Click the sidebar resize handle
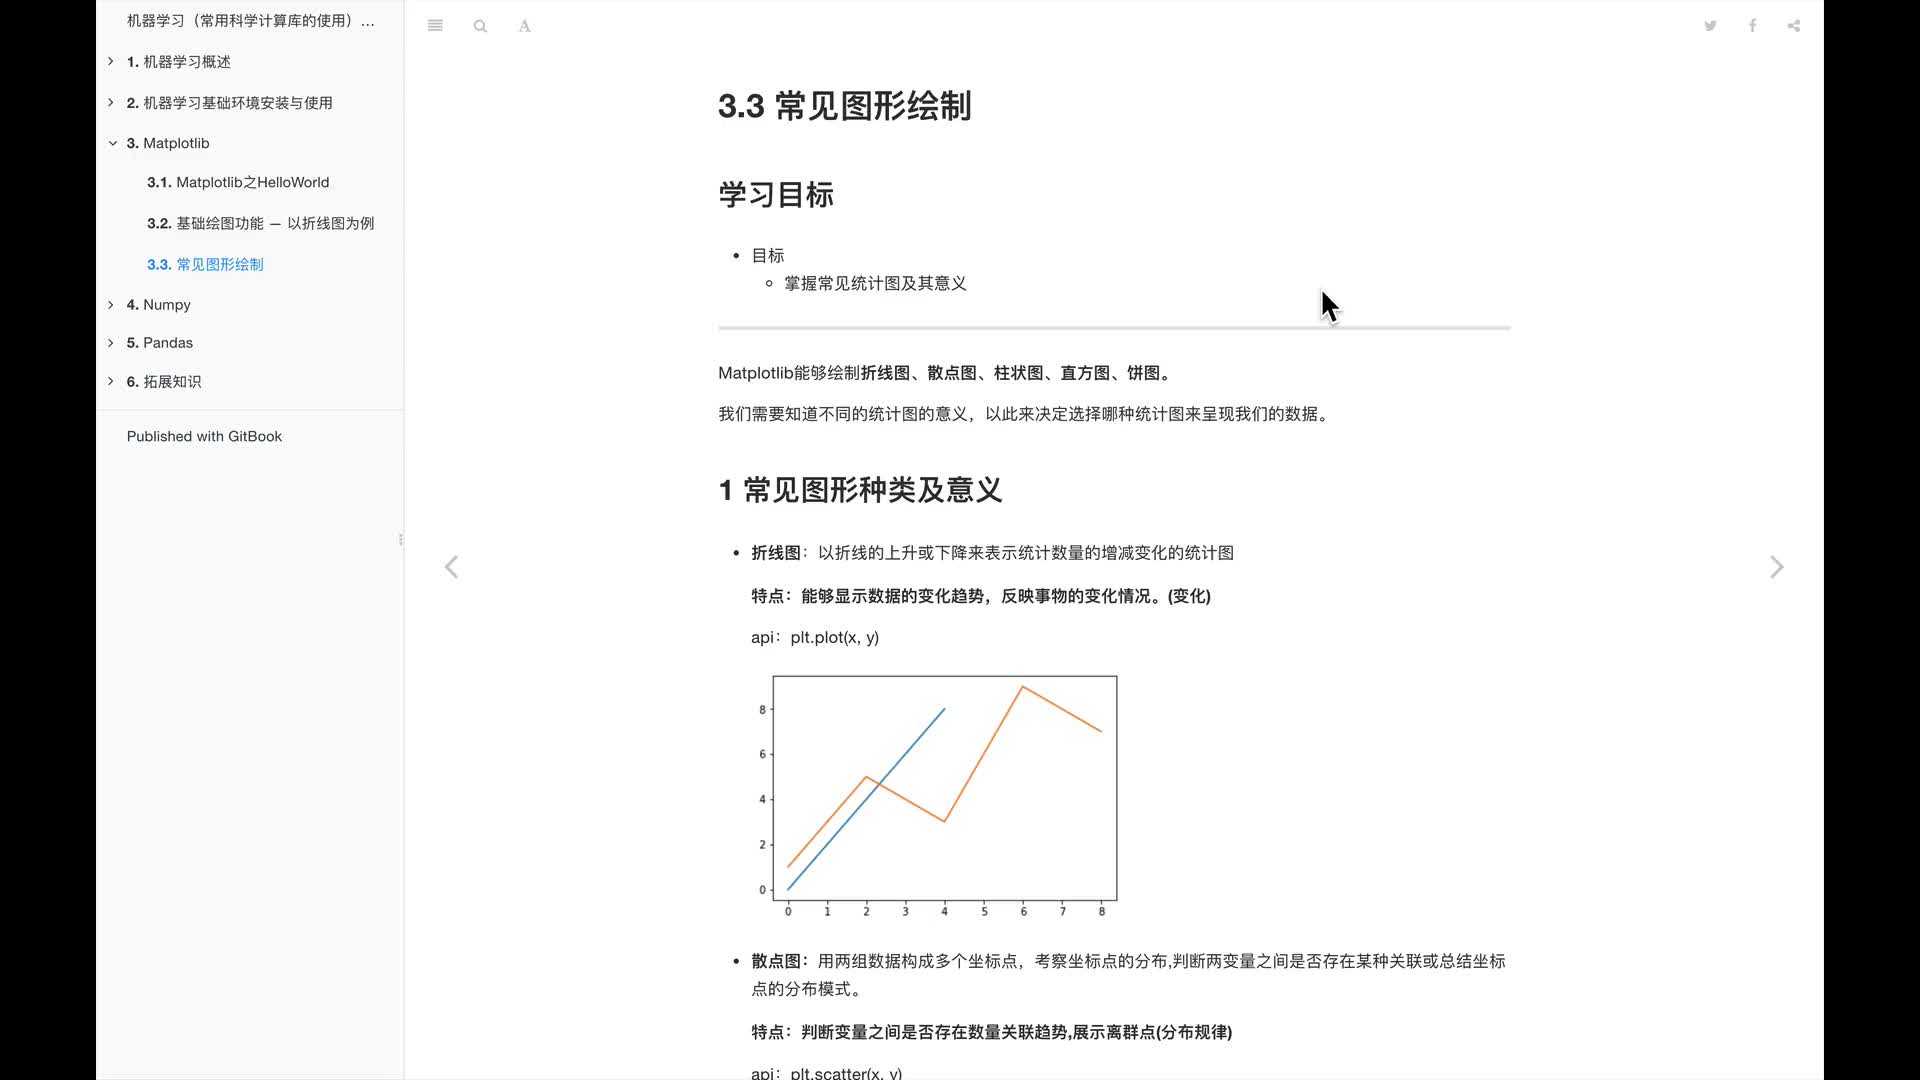Image resolution: width=1920 pixels, height=1080 pixels. click(401, 540)
